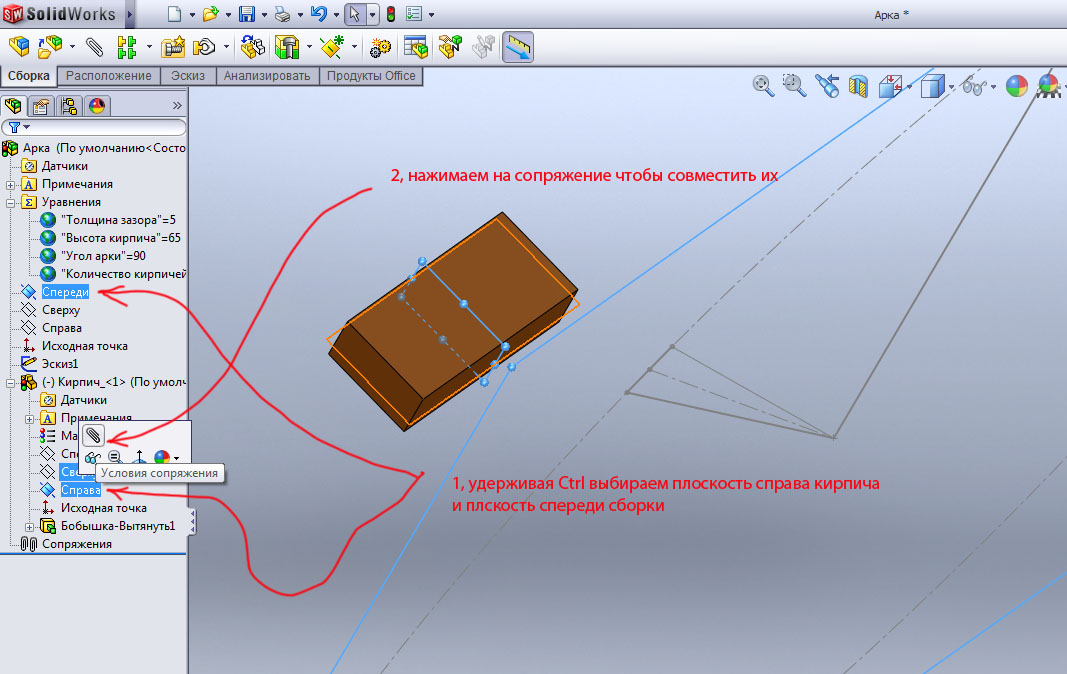Toggle visibility with the glasses icon in the popup
The width and height of the screenshot is (1067, 674).
coord(93,458)
